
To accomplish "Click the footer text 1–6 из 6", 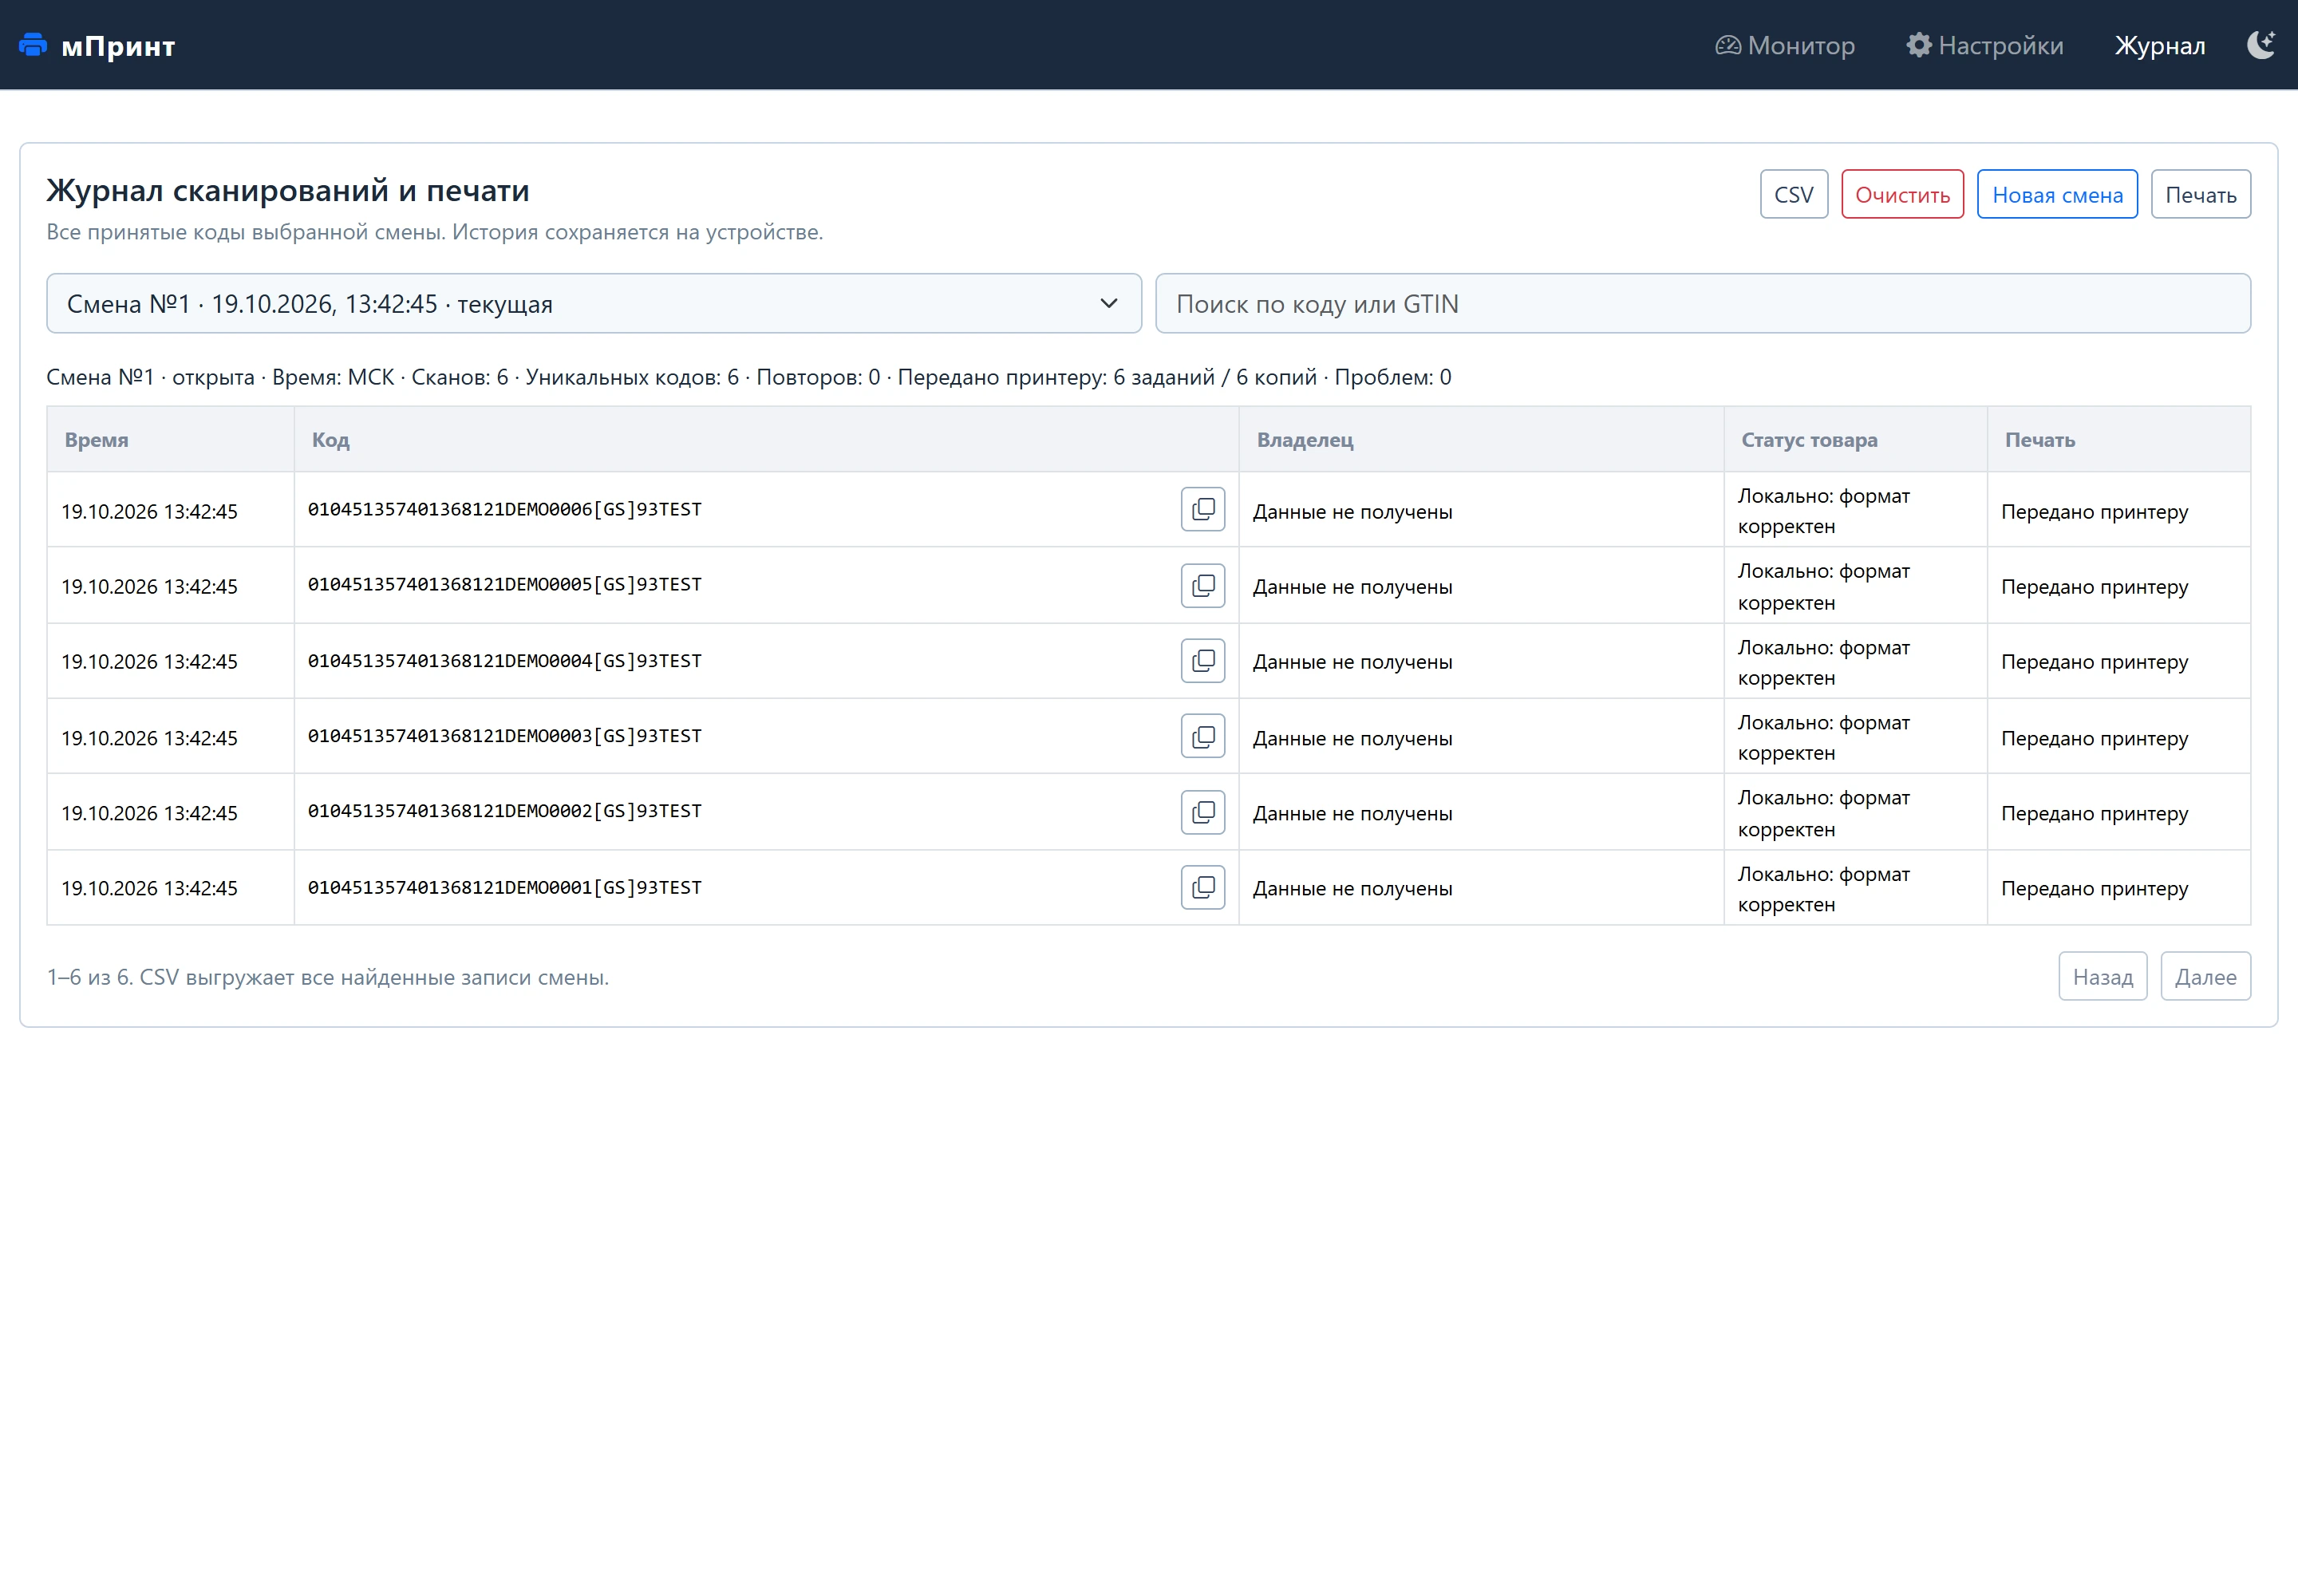I will [x=89, y=977].
